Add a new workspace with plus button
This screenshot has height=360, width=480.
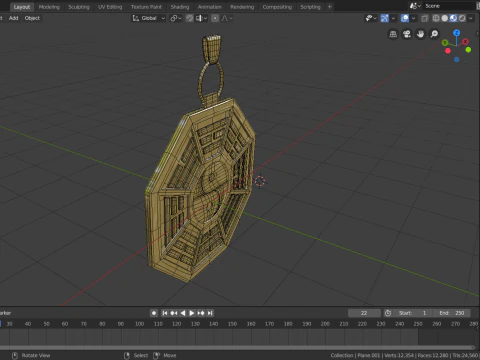coord(330,7)
